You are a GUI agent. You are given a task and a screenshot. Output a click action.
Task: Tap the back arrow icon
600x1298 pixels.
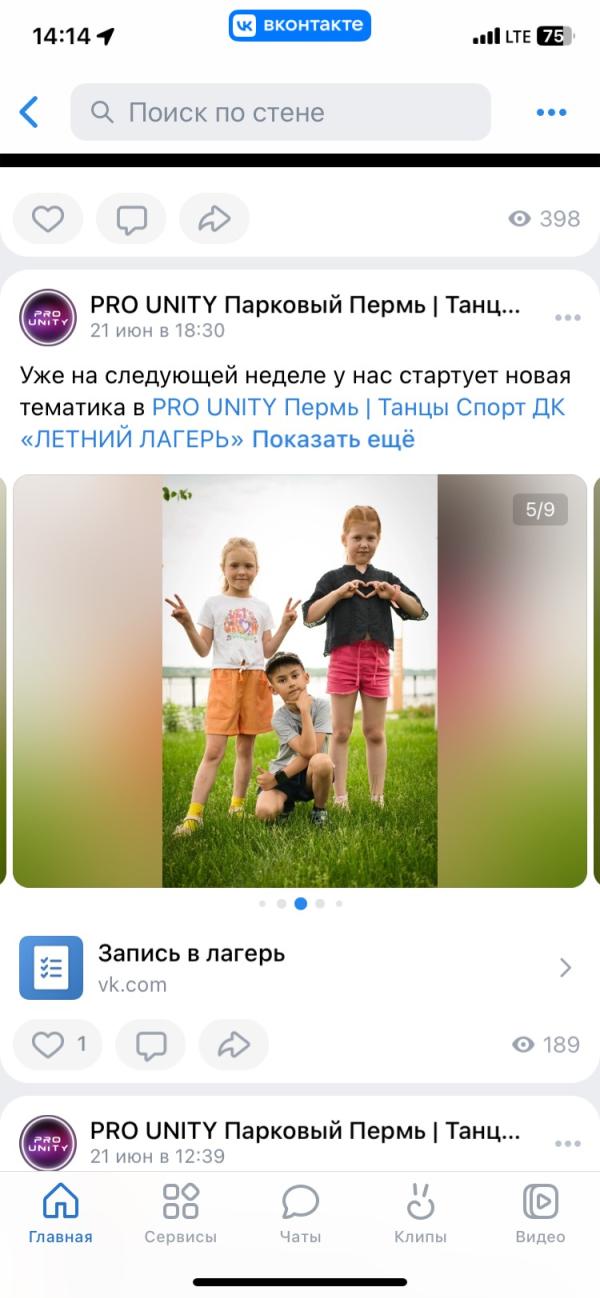(x=29, y=112)
